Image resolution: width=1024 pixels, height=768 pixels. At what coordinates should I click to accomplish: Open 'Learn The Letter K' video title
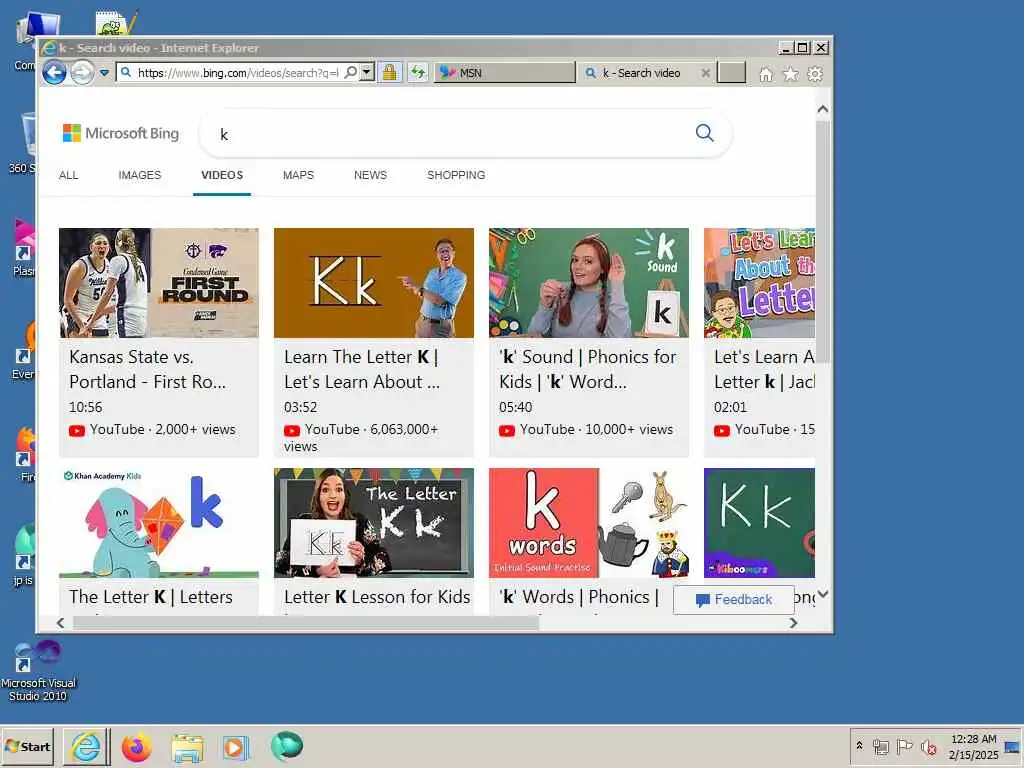[x=362, y=370]
